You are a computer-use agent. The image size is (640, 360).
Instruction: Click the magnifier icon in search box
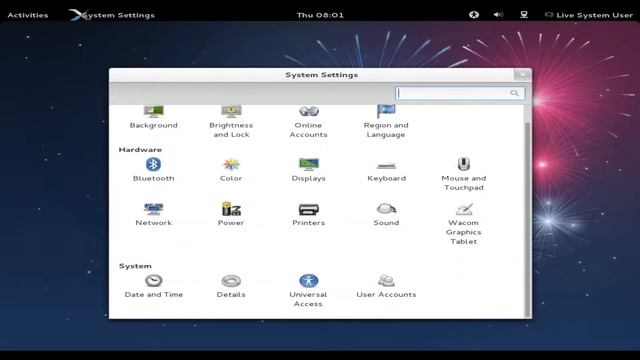point(515,93)
